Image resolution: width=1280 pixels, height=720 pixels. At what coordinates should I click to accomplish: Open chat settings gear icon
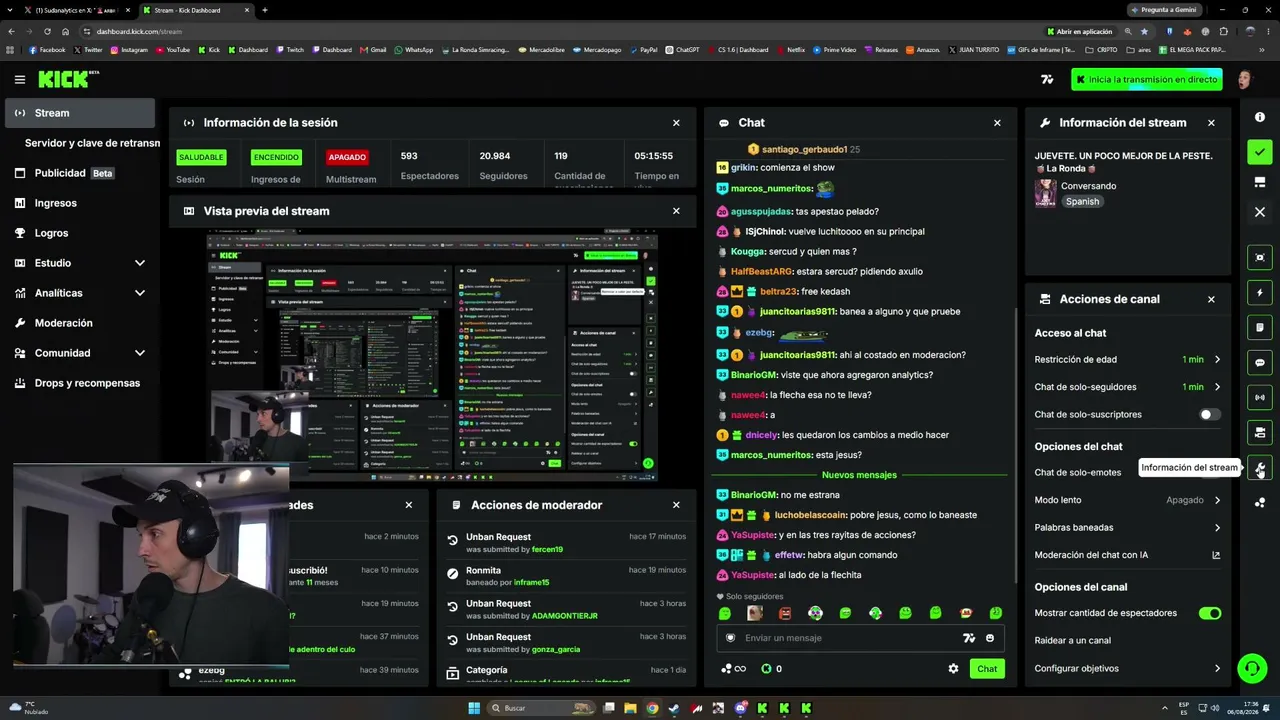pos(953,669)
